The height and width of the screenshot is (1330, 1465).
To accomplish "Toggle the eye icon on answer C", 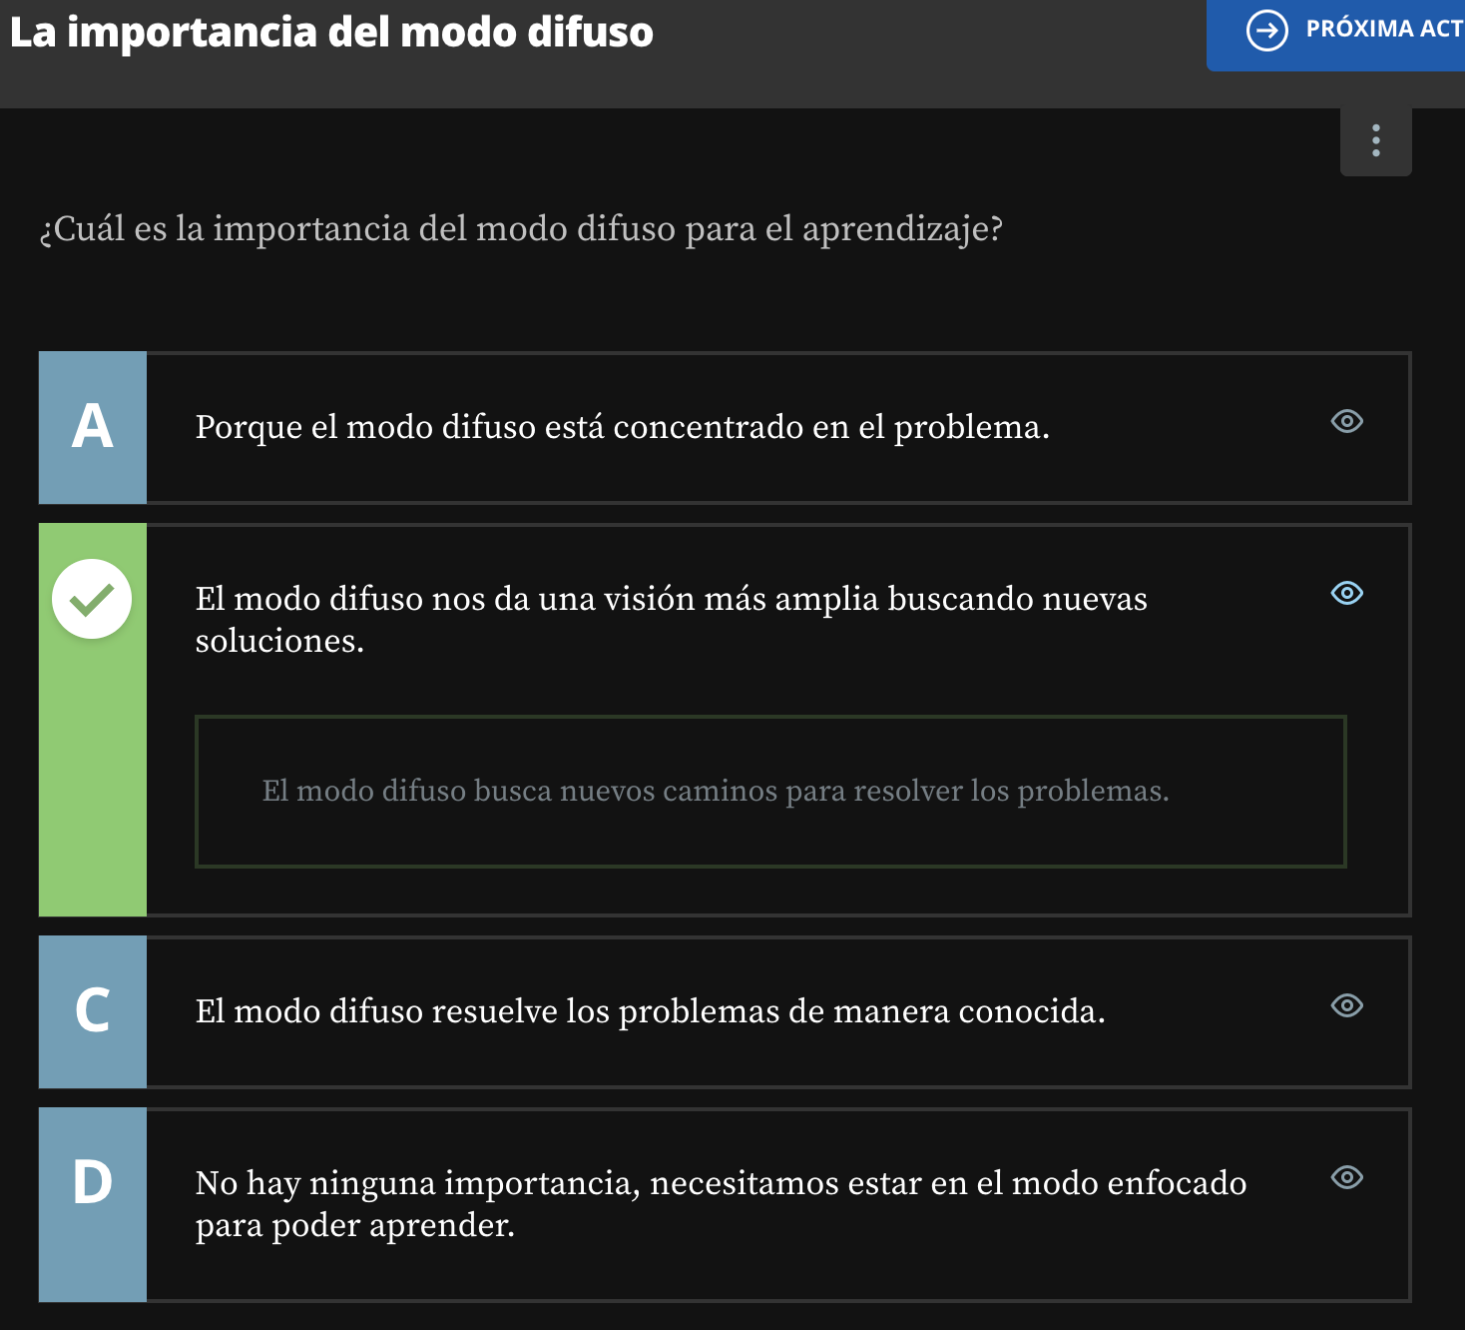I will tap(1346, 1005).
